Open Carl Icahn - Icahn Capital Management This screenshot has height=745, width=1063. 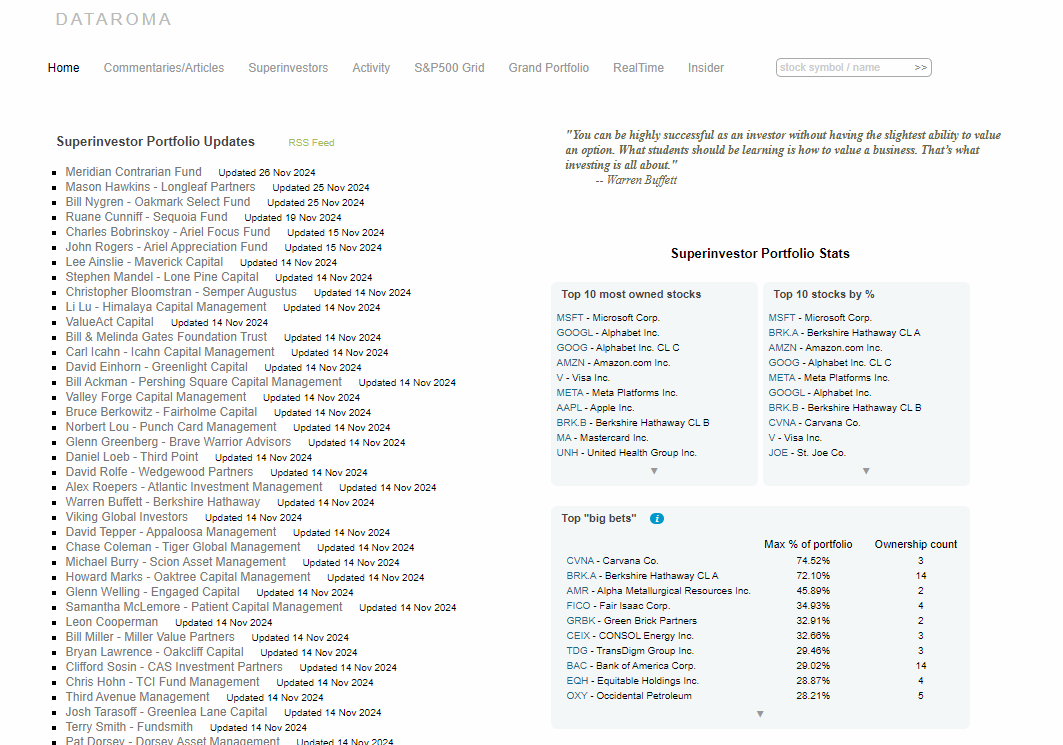(x=170, y=352)
